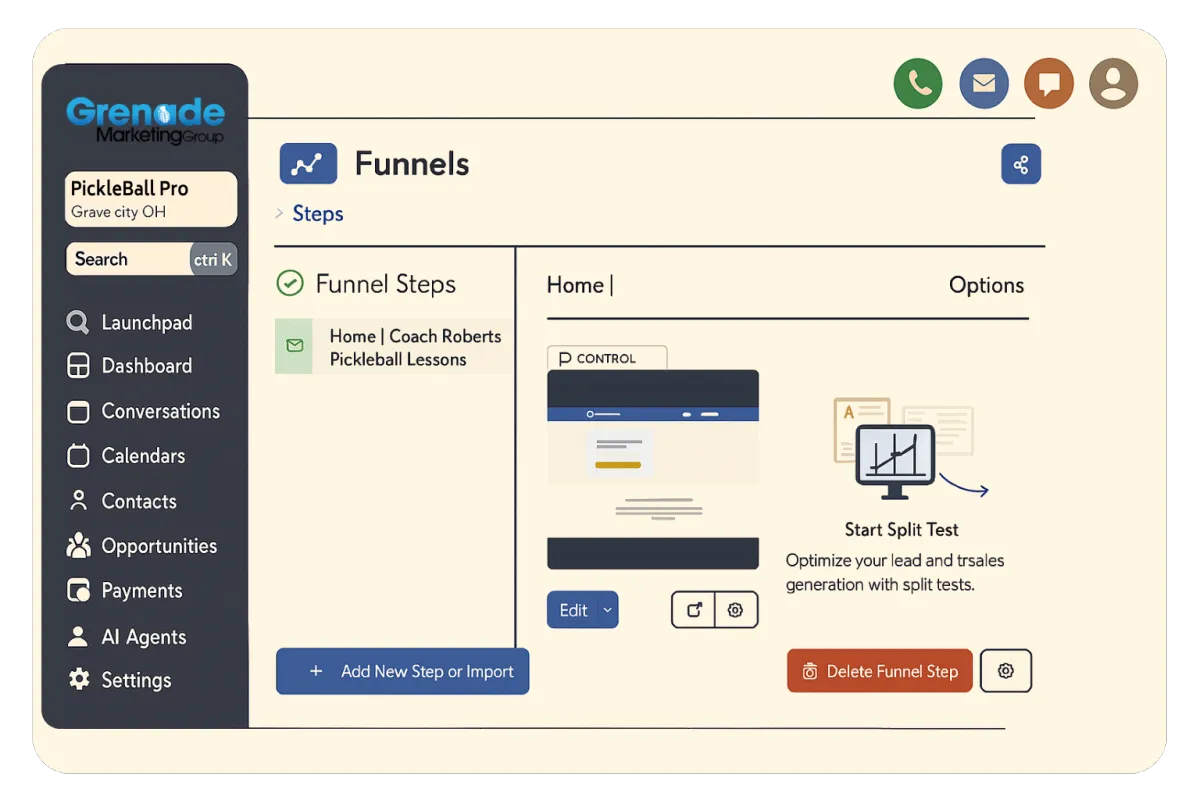
Task: Open page preview external link icon
Action: (694, 610)
